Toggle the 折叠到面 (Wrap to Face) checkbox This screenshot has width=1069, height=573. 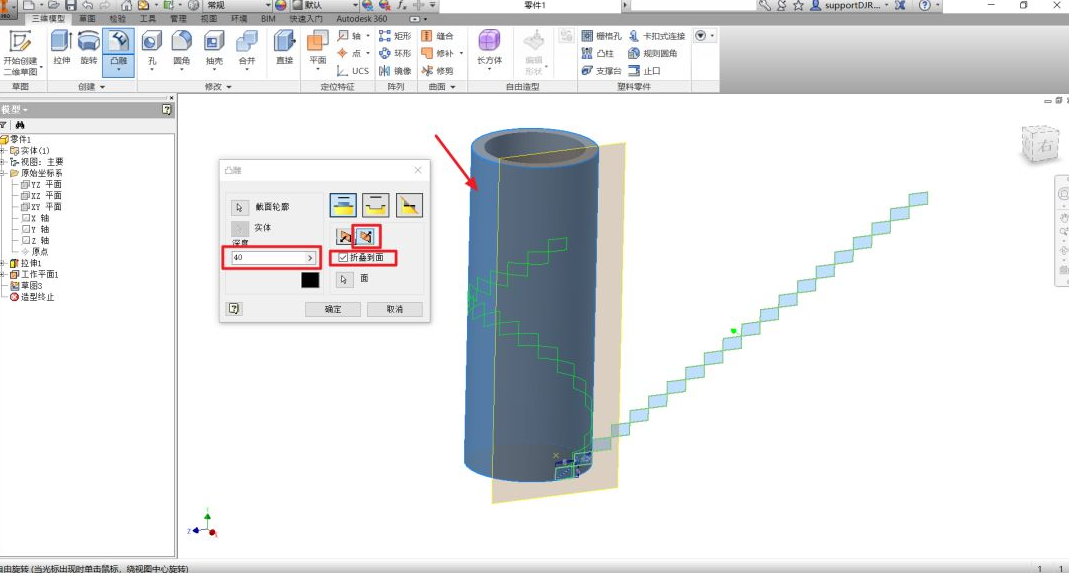click(x=343, y=258)
